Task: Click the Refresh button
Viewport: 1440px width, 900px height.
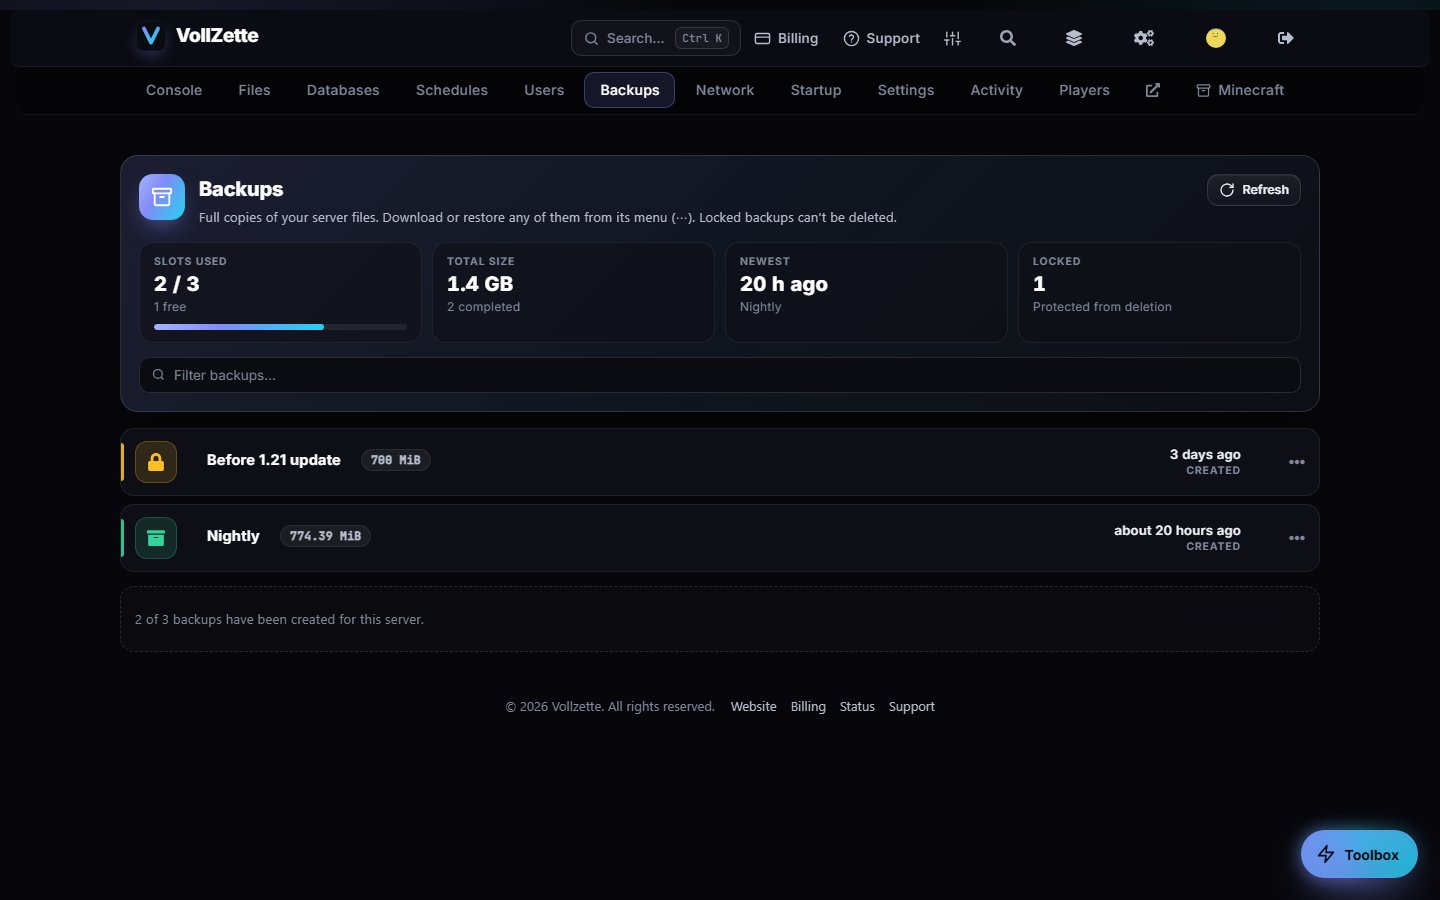Action: (x=1254, y=190)
